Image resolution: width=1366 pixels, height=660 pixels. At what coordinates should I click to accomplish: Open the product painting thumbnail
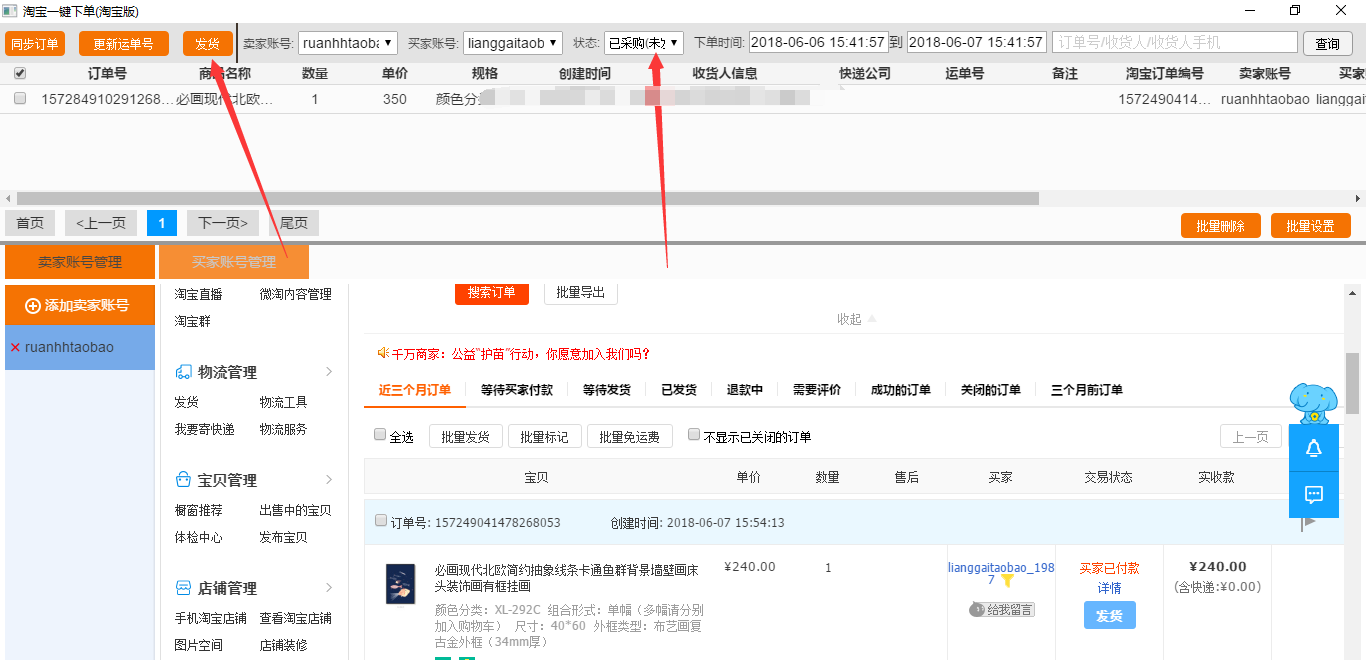[x=401, y=584]
